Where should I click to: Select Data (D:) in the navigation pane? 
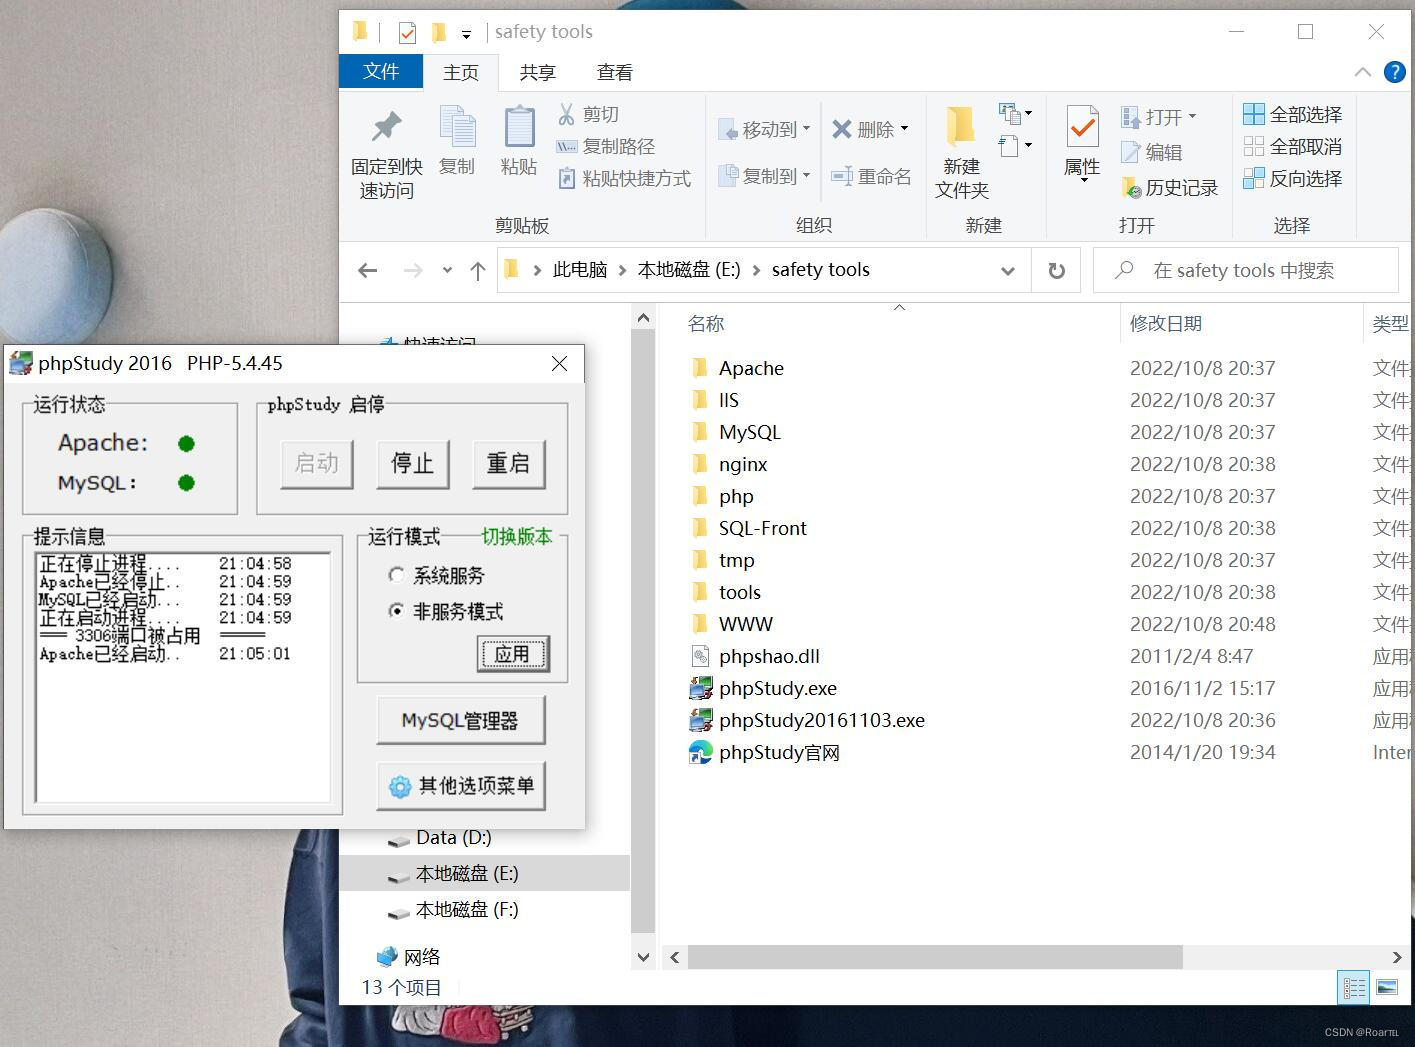[453, 838]
